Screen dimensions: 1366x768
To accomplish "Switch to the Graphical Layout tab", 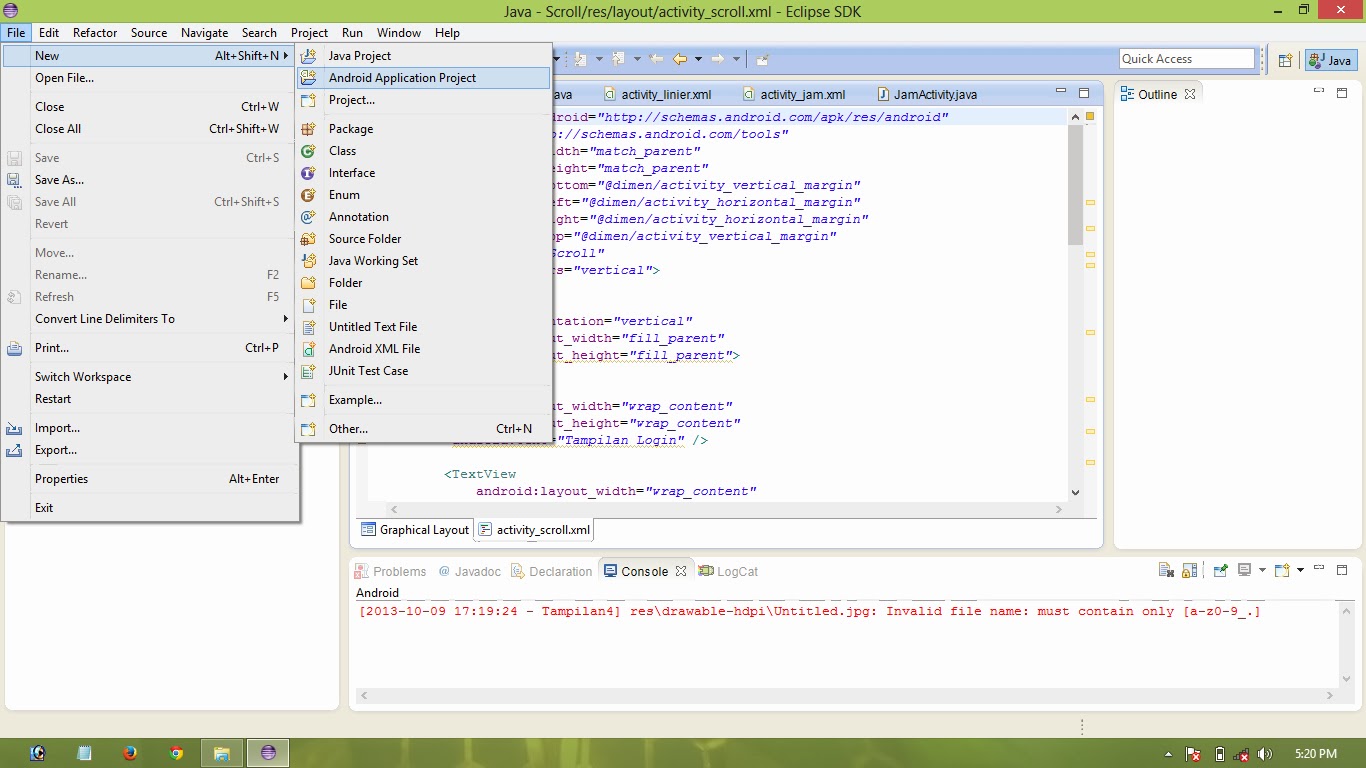I will click(x=415, y=530).
